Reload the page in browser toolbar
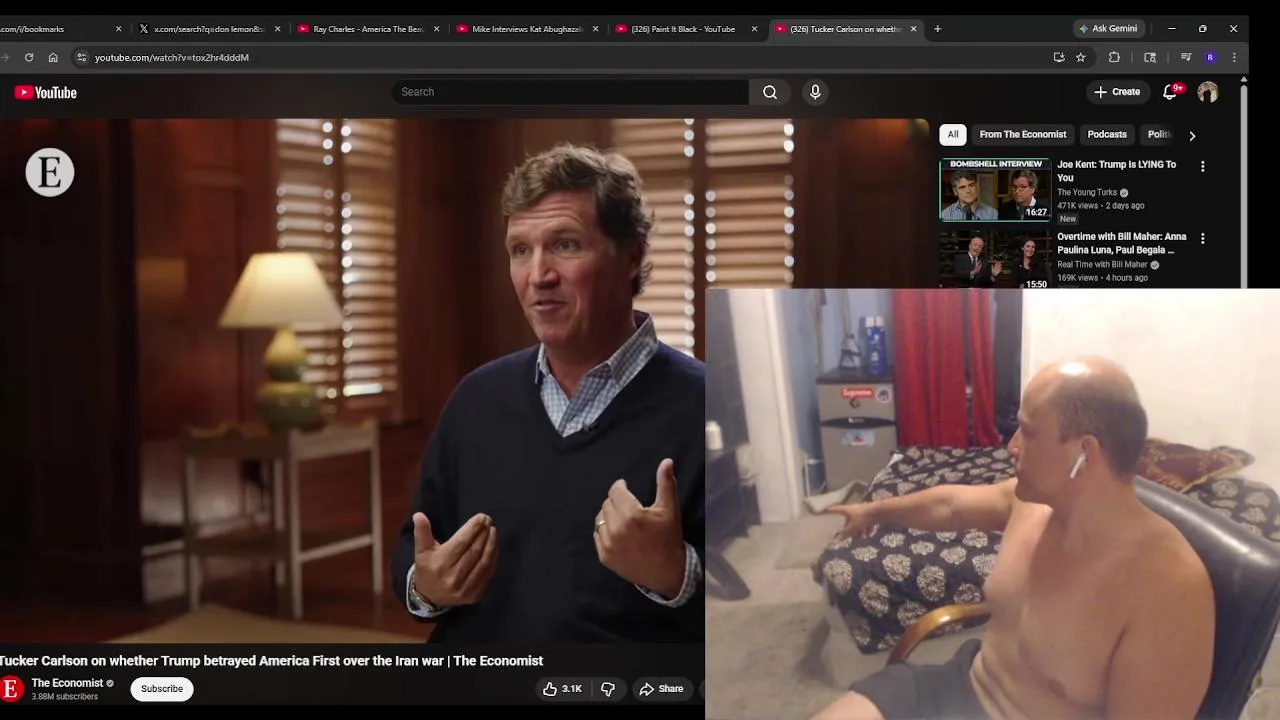Screen dimensions: 1280x720 pyautogui.click(x=29, y=57)
